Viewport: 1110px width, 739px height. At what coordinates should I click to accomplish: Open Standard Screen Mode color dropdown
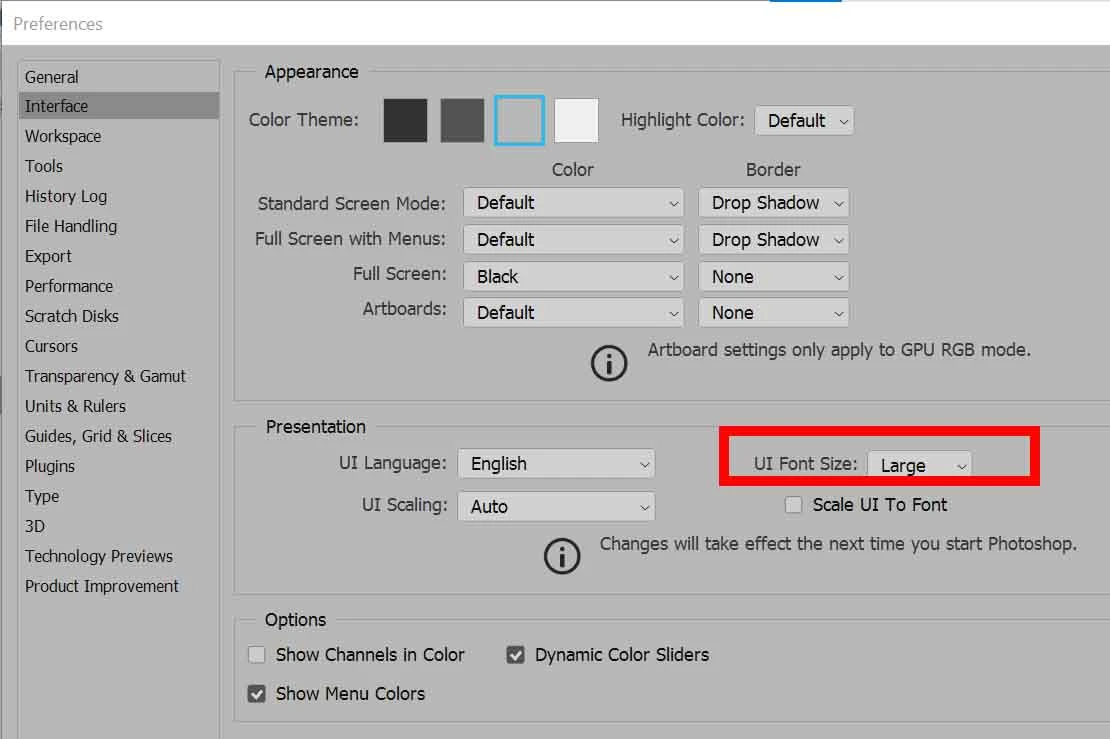[x=573, y=203]
